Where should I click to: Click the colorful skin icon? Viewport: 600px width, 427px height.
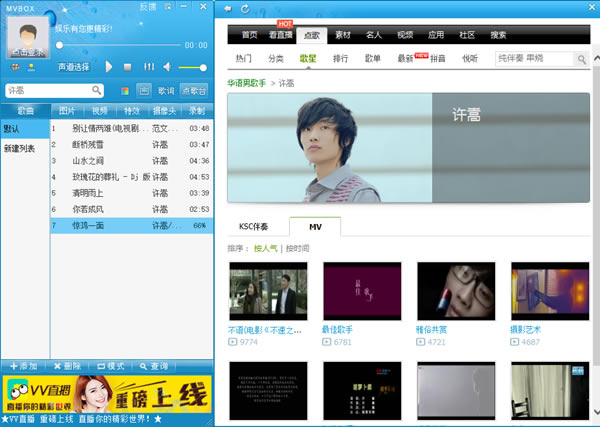(x=125, y=90)
